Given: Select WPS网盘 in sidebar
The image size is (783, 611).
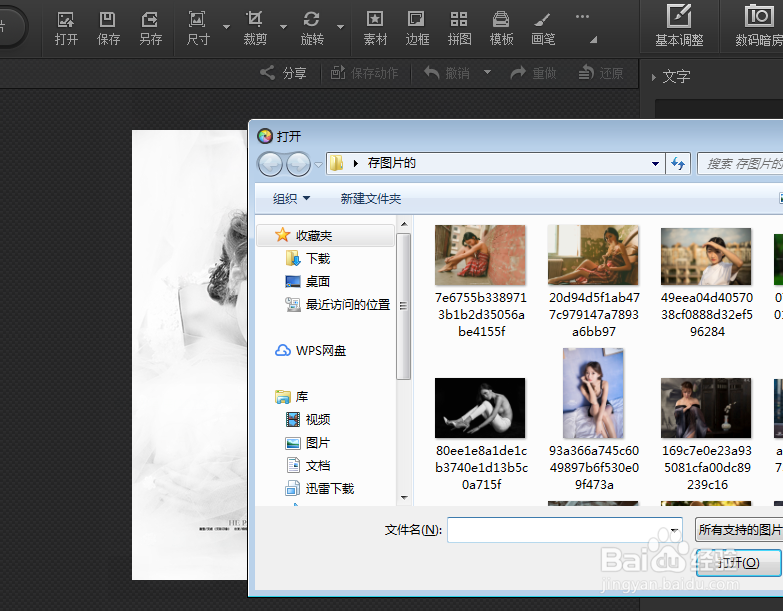Looking at the screenshot, I should point(311,350).
